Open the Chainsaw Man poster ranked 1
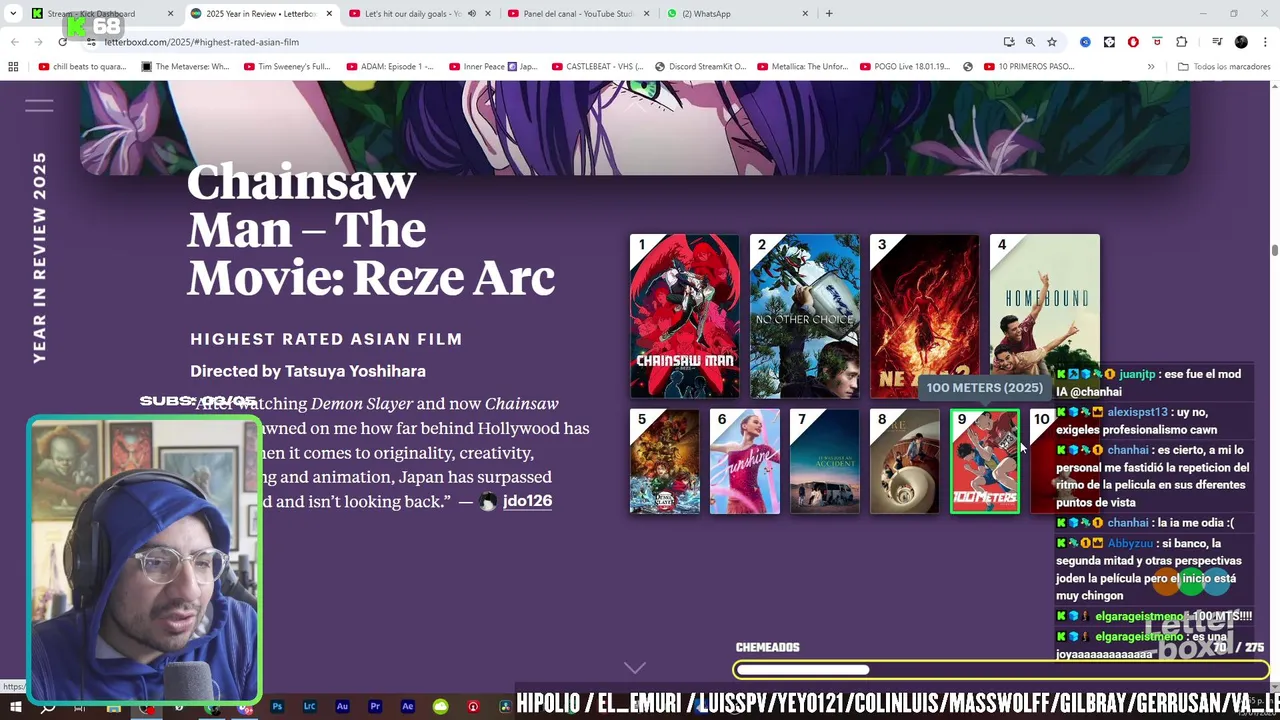1280x720 pixels. point(685,316)
